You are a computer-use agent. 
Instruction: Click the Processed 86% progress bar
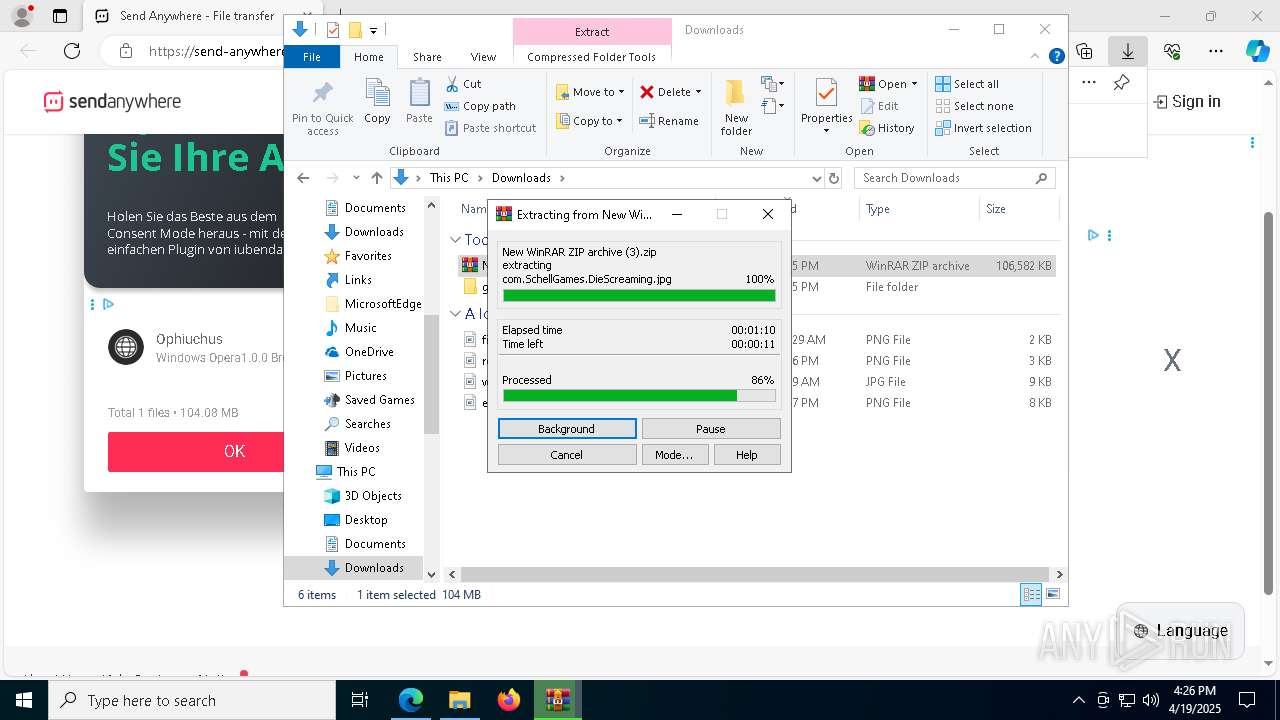tap(639, 396)
